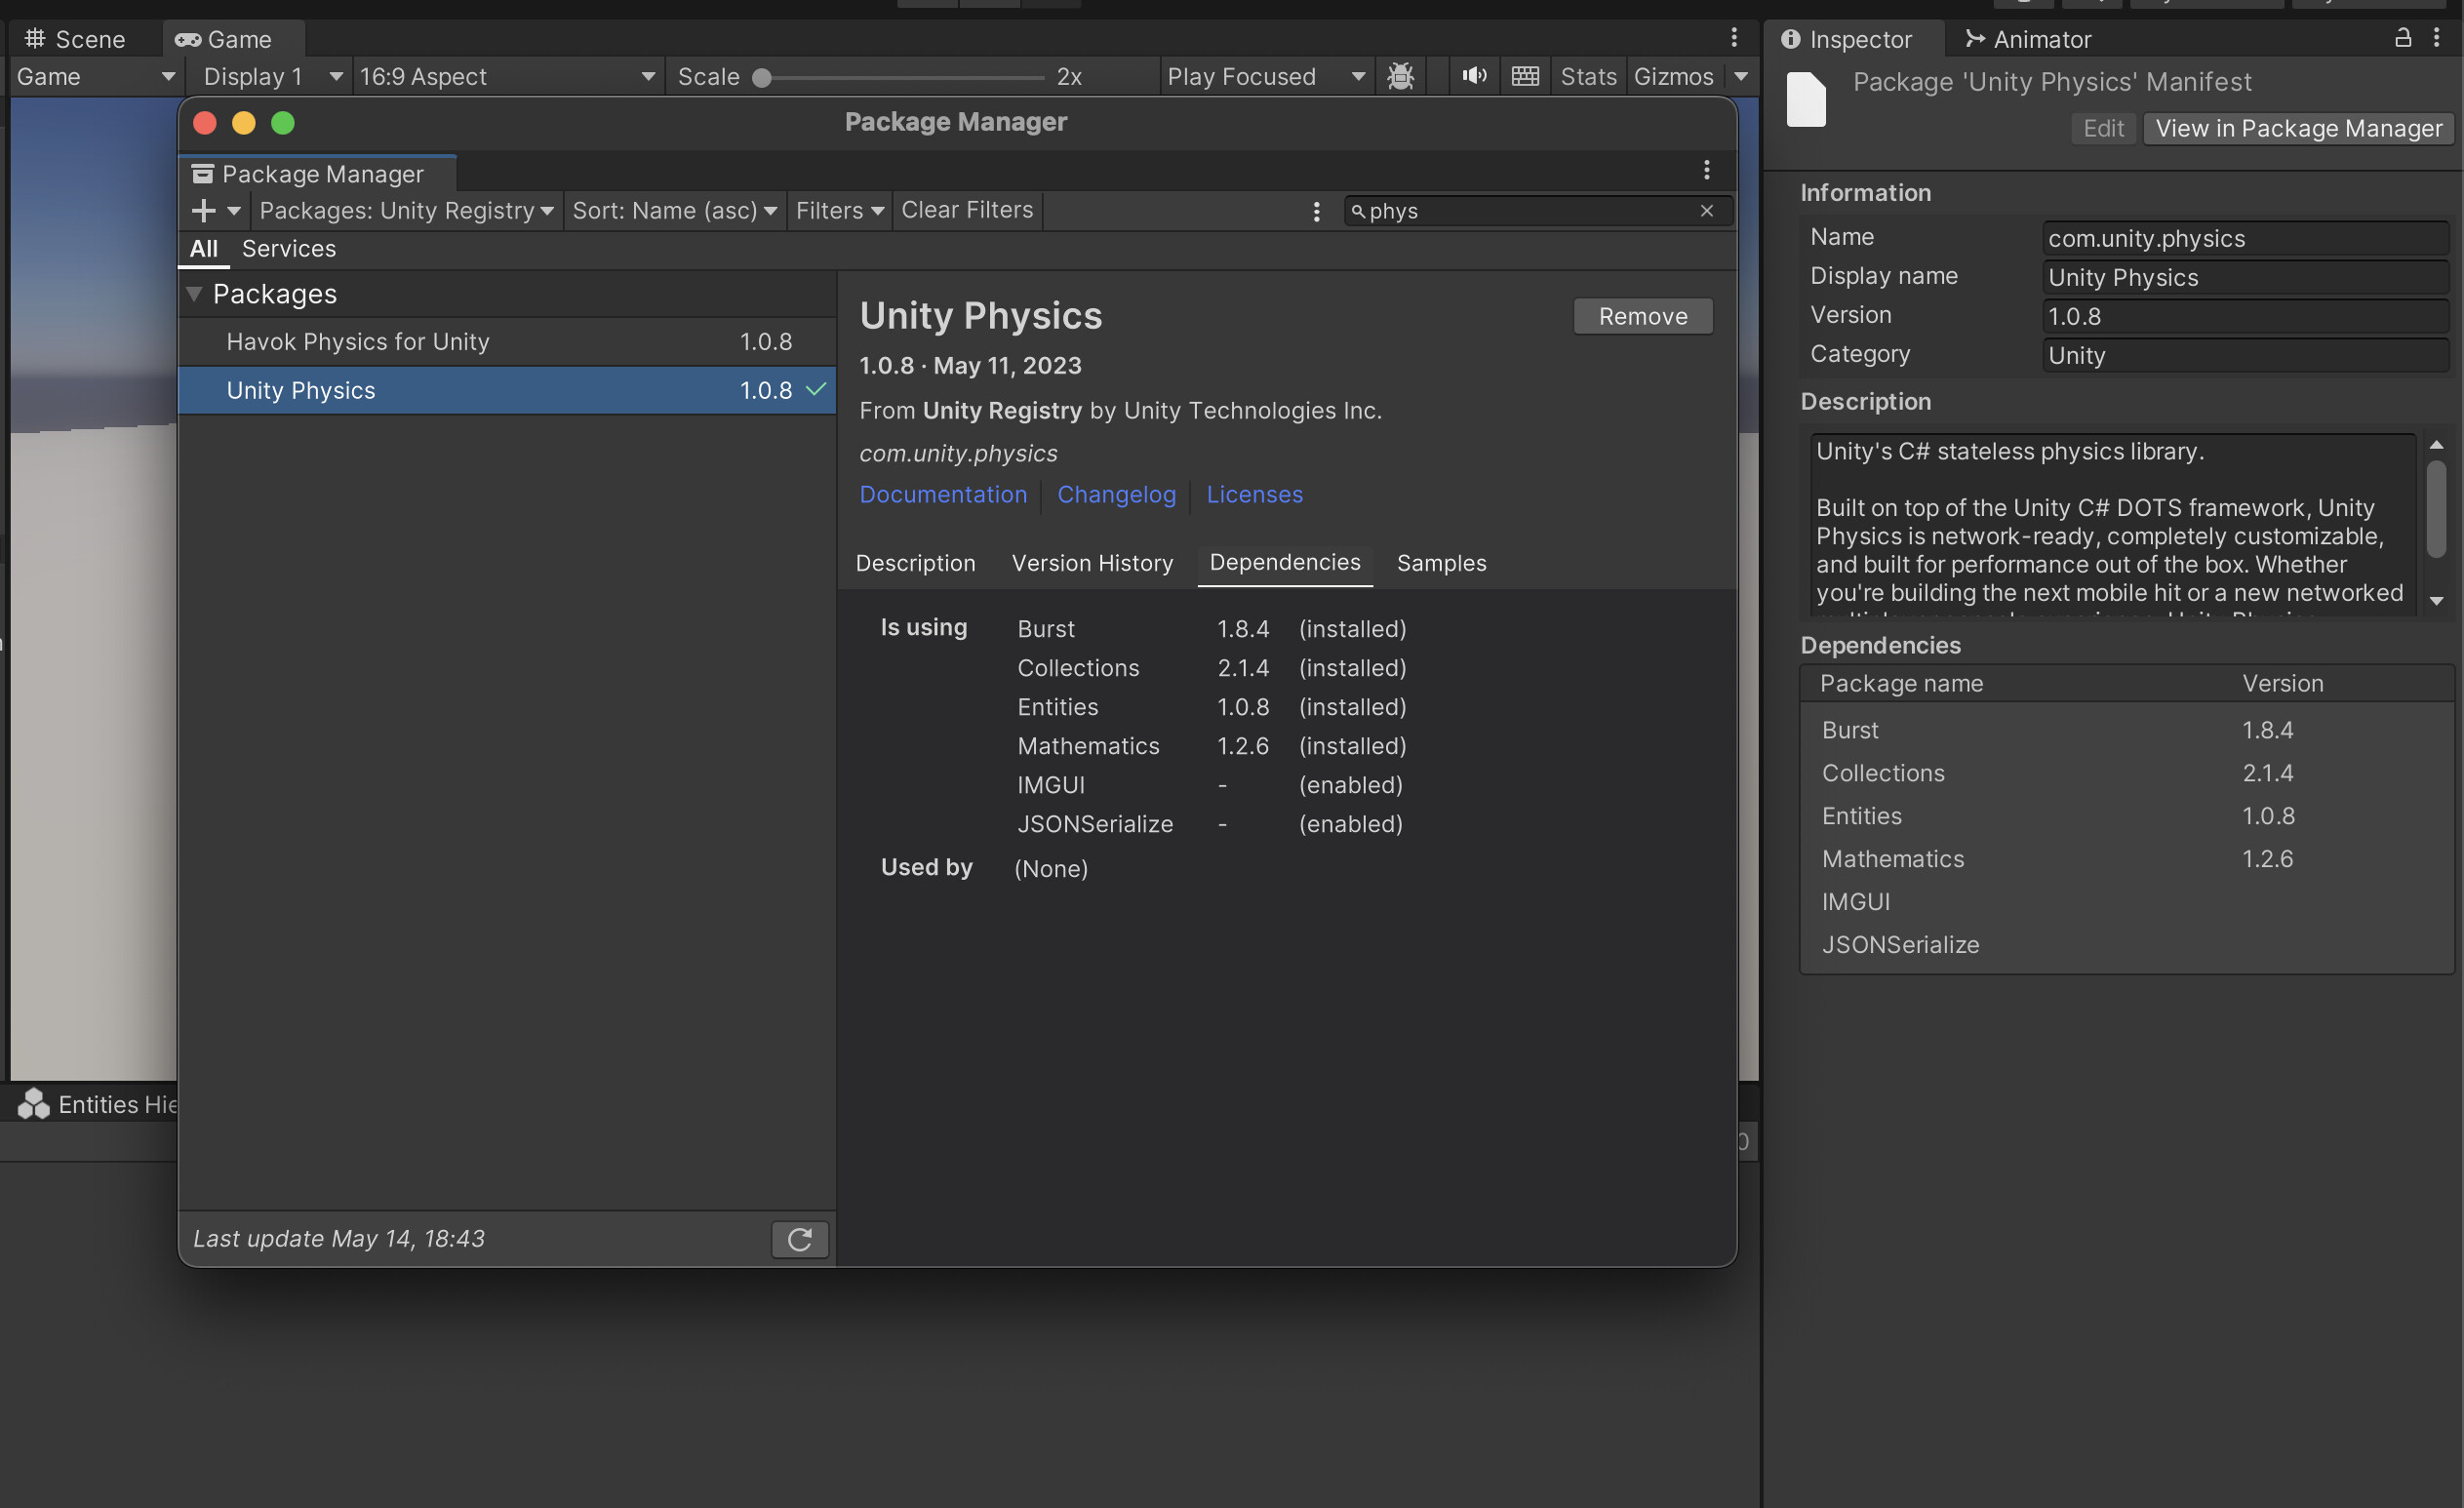
Task: Select Unity Physics package row
Action: 507,390
